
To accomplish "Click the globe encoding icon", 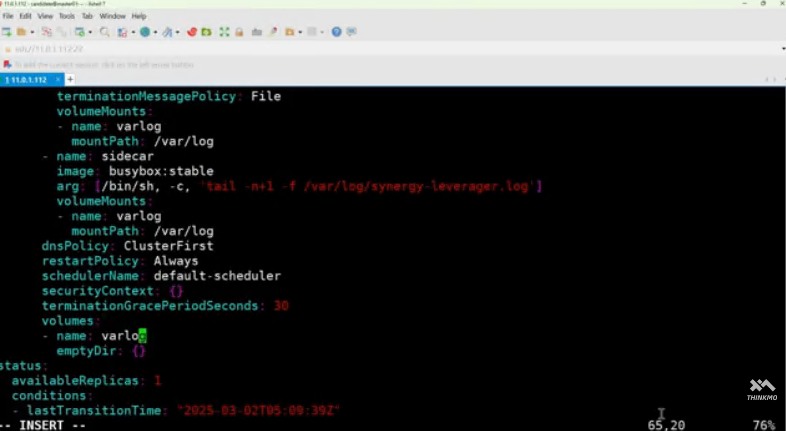I will pos(145,32).
